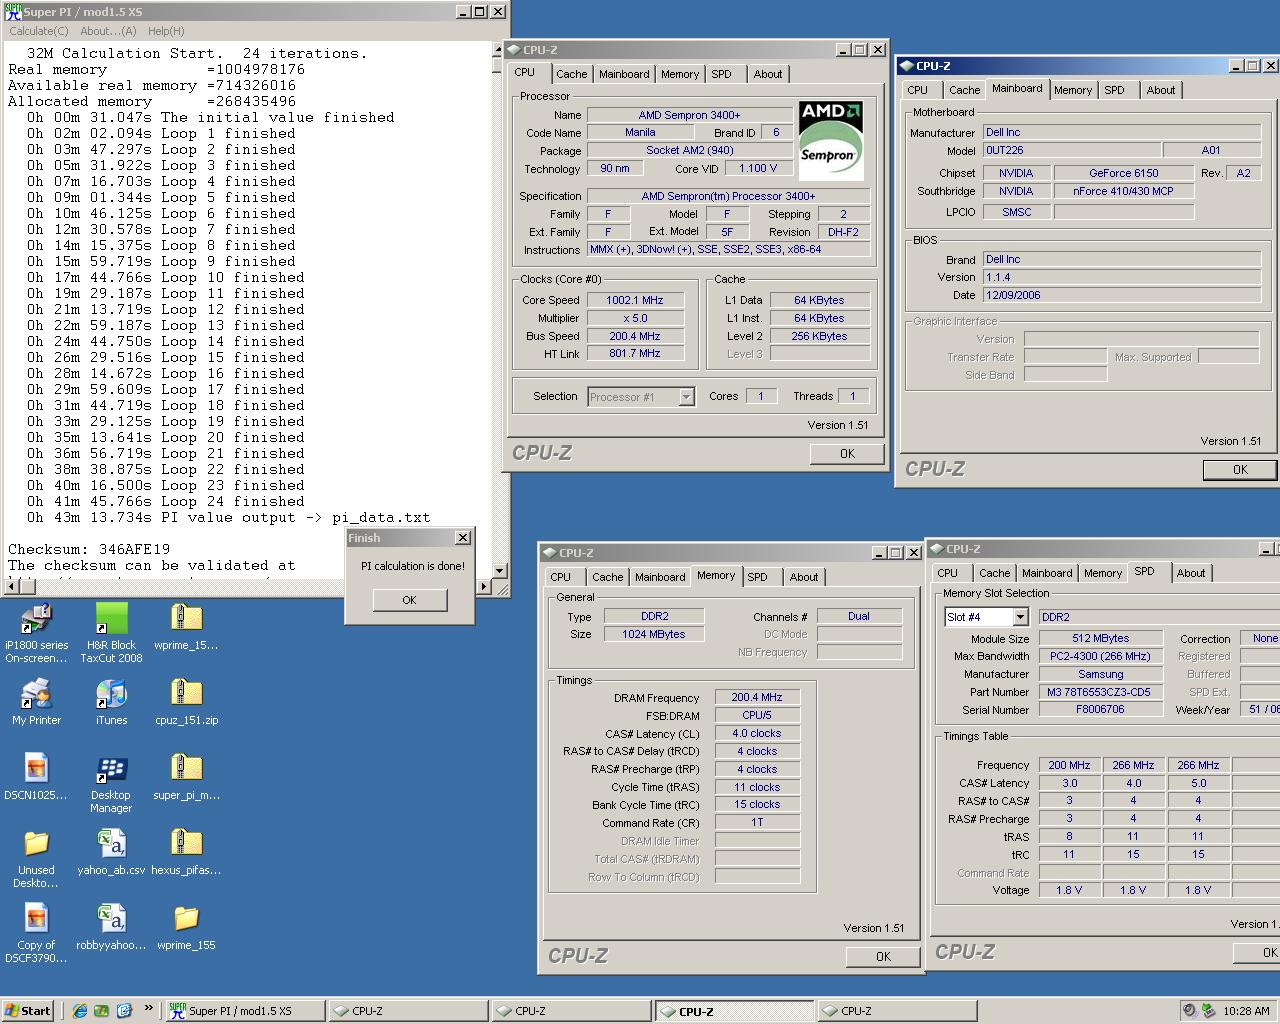This screenshot has width=1280, height=1024.
Task: Select the yahoo_ab.csv file icon
Action: (111, 844)
